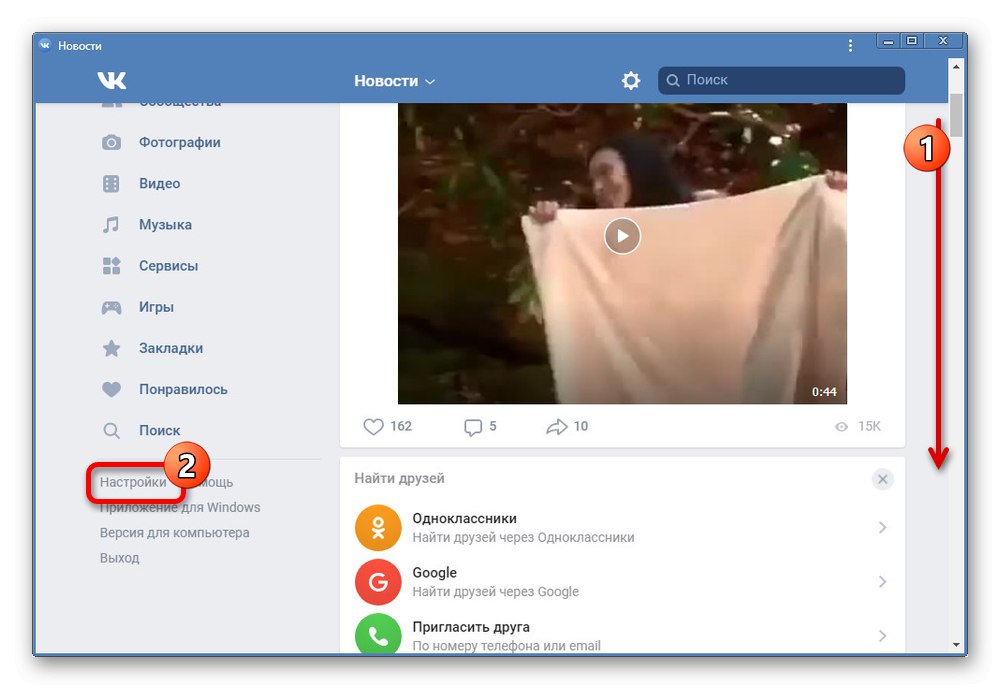The height and width of the screenshot is (689, 1000).
Task: Open the news feed settings gear
Action: point(631,80)
